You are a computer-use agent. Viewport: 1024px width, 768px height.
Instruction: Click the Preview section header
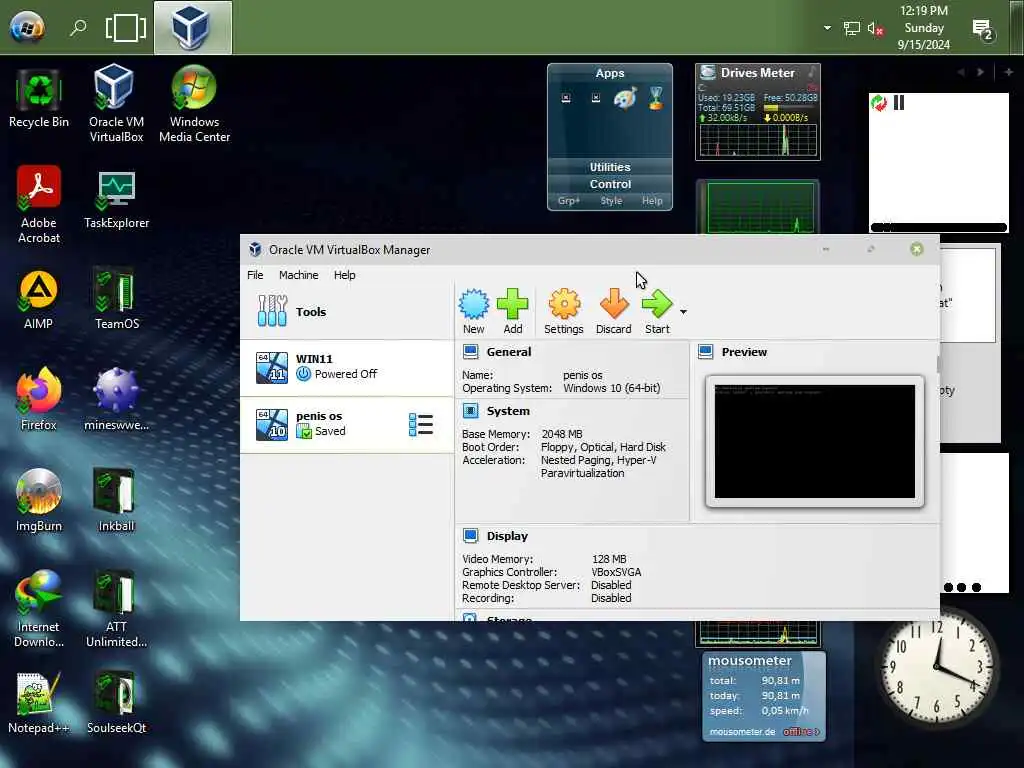(x=744, y=352)
